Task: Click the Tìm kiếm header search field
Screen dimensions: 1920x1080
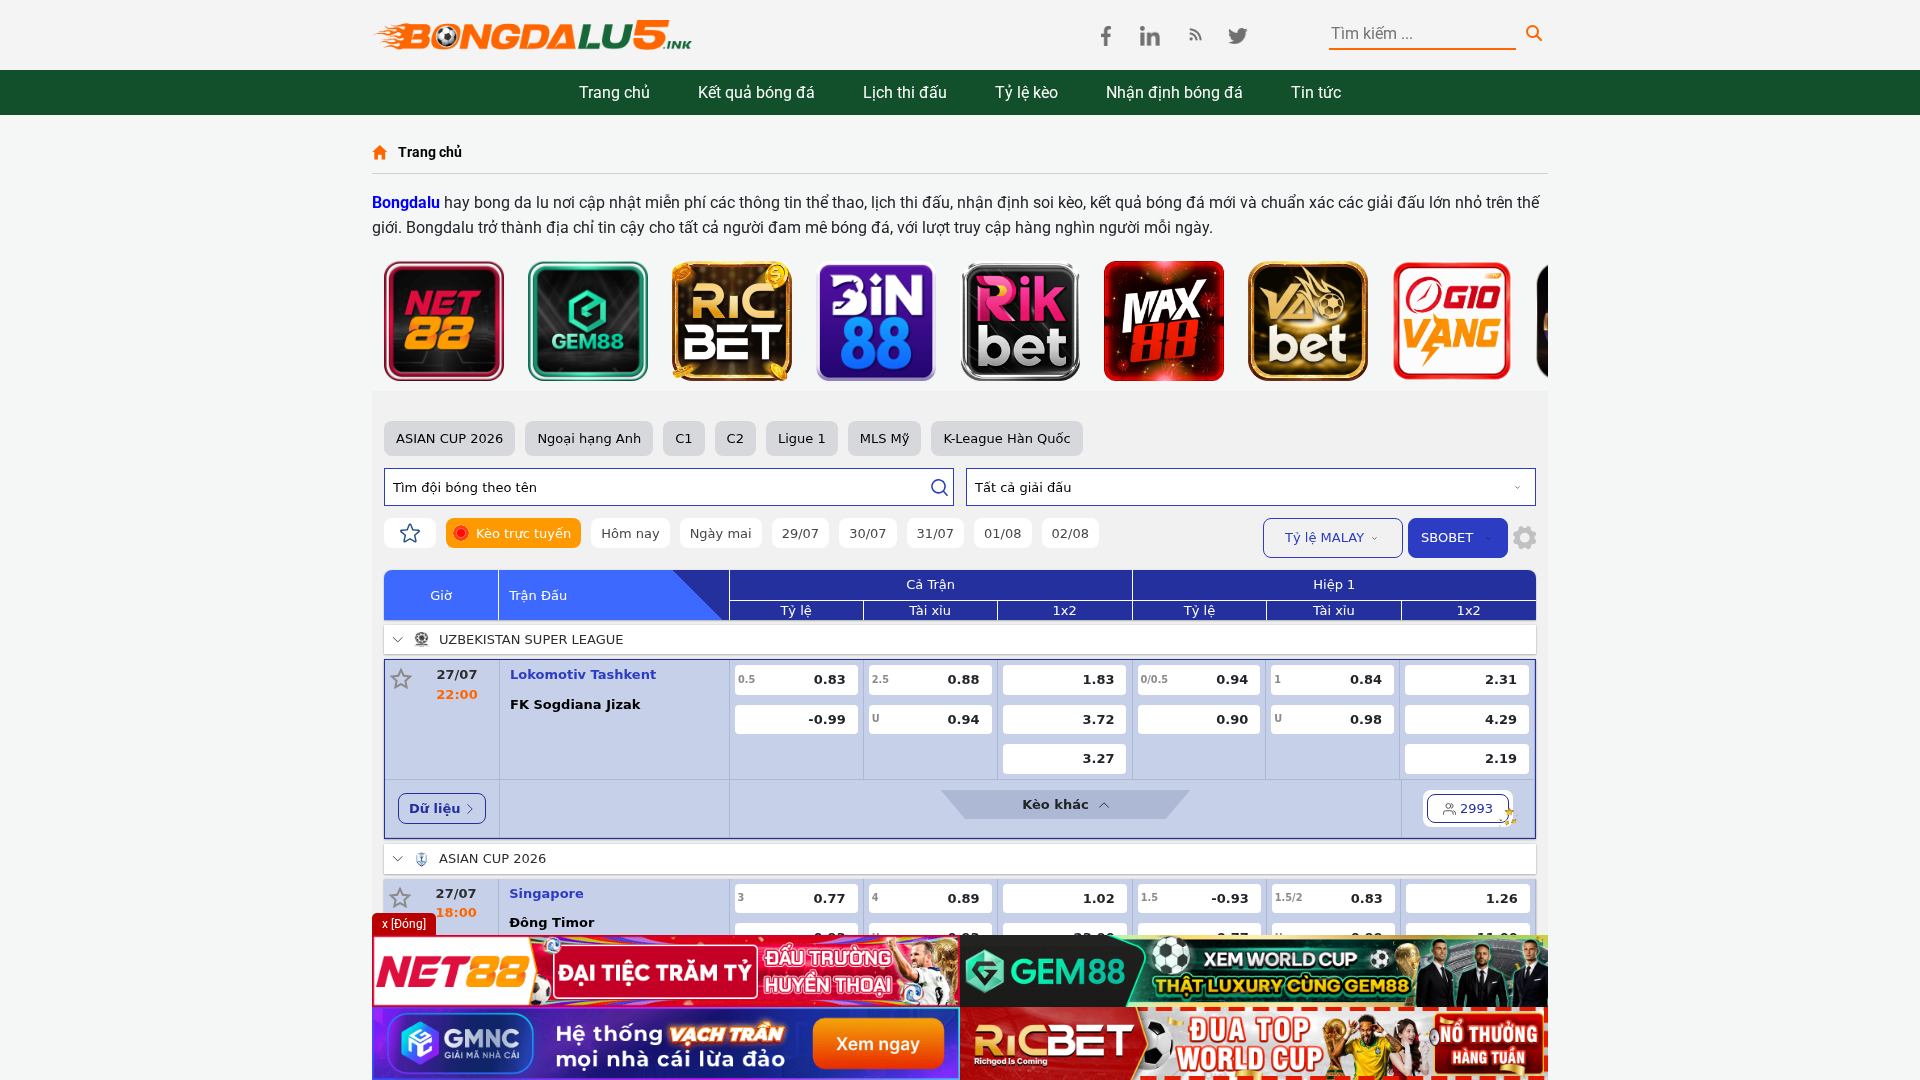Action: (x=1422, y=34)
